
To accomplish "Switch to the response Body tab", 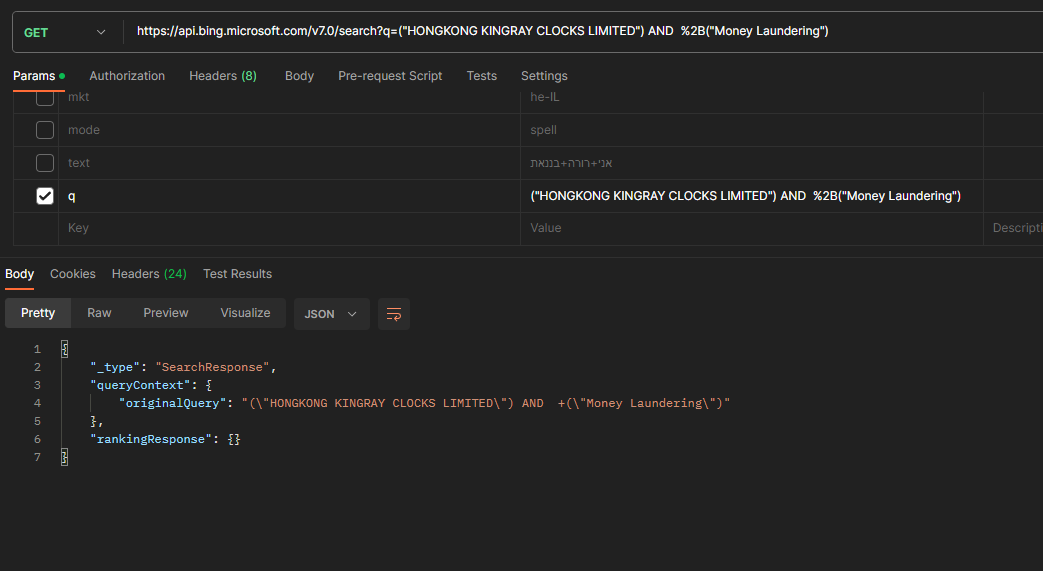I will point(19,274).
